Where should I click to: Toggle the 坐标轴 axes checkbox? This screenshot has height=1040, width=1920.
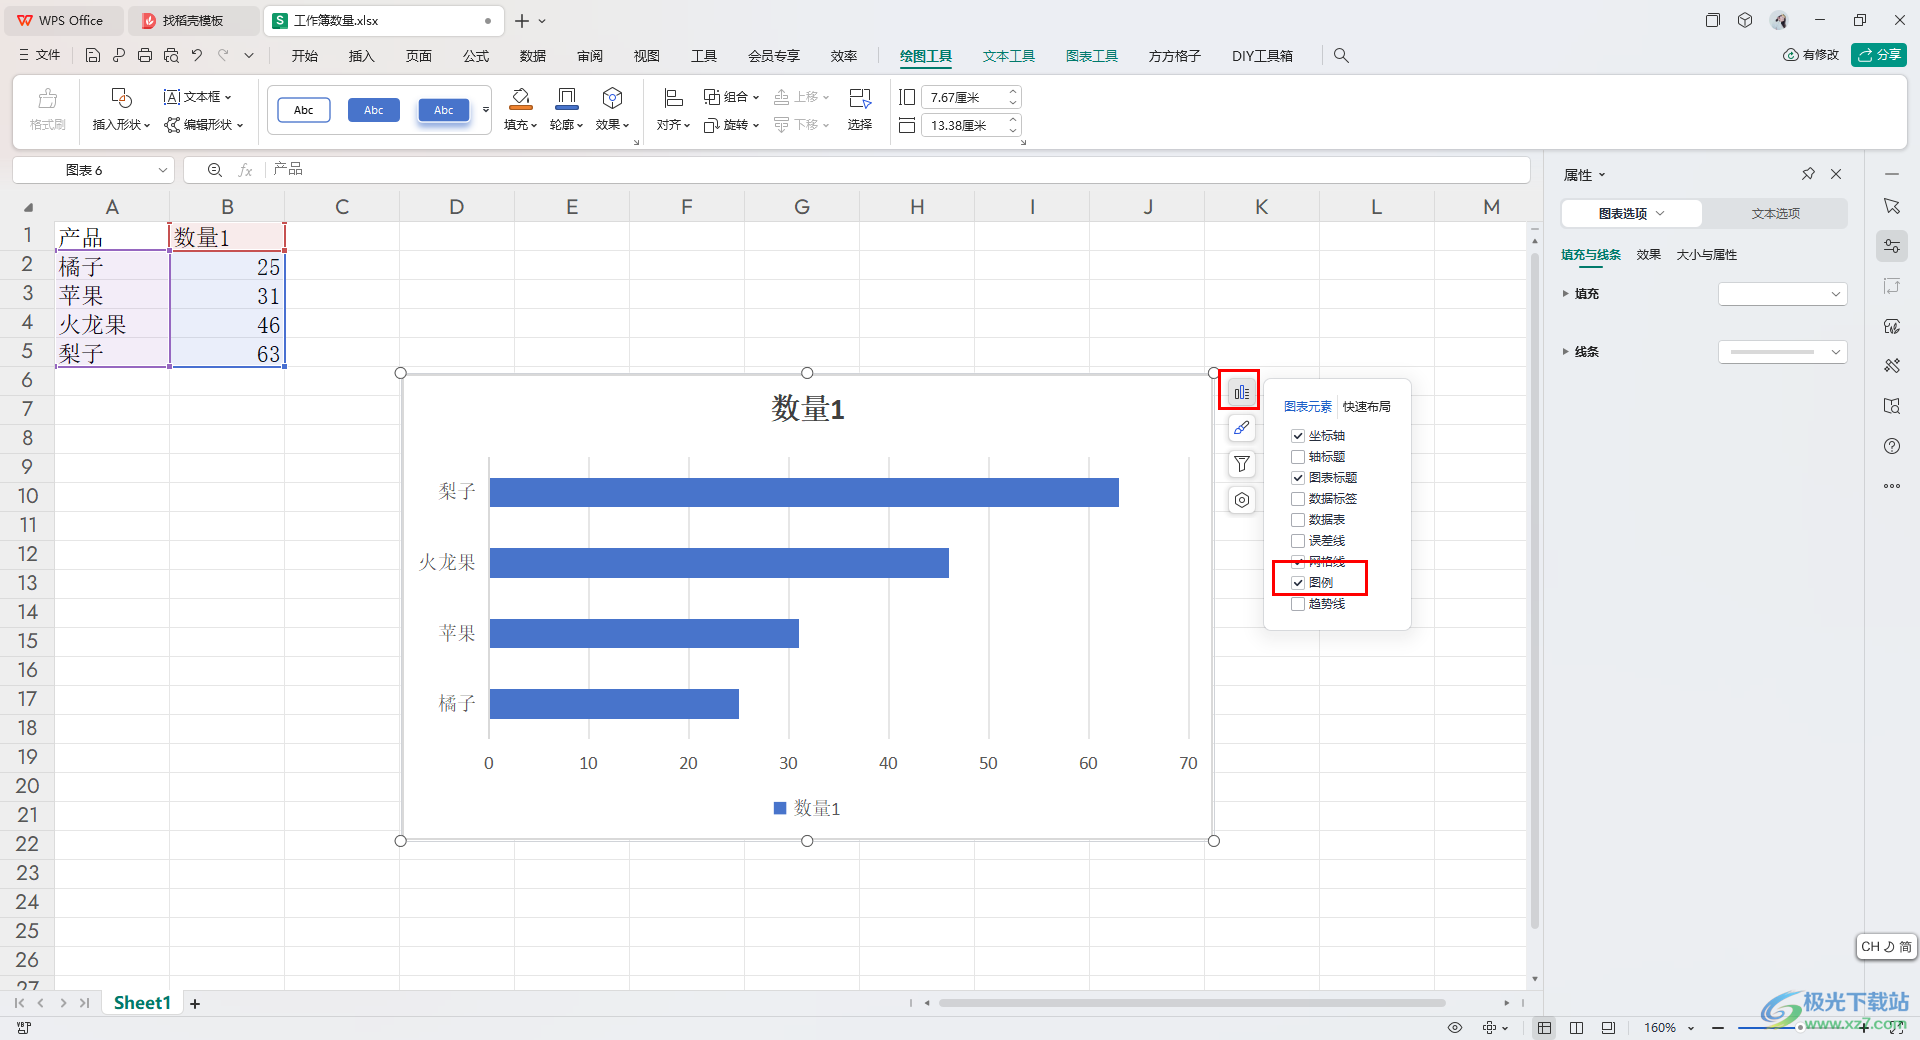[1298, 436]
